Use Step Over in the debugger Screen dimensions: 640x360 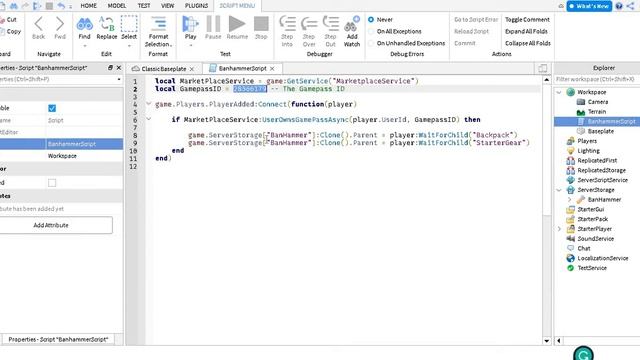309,31
